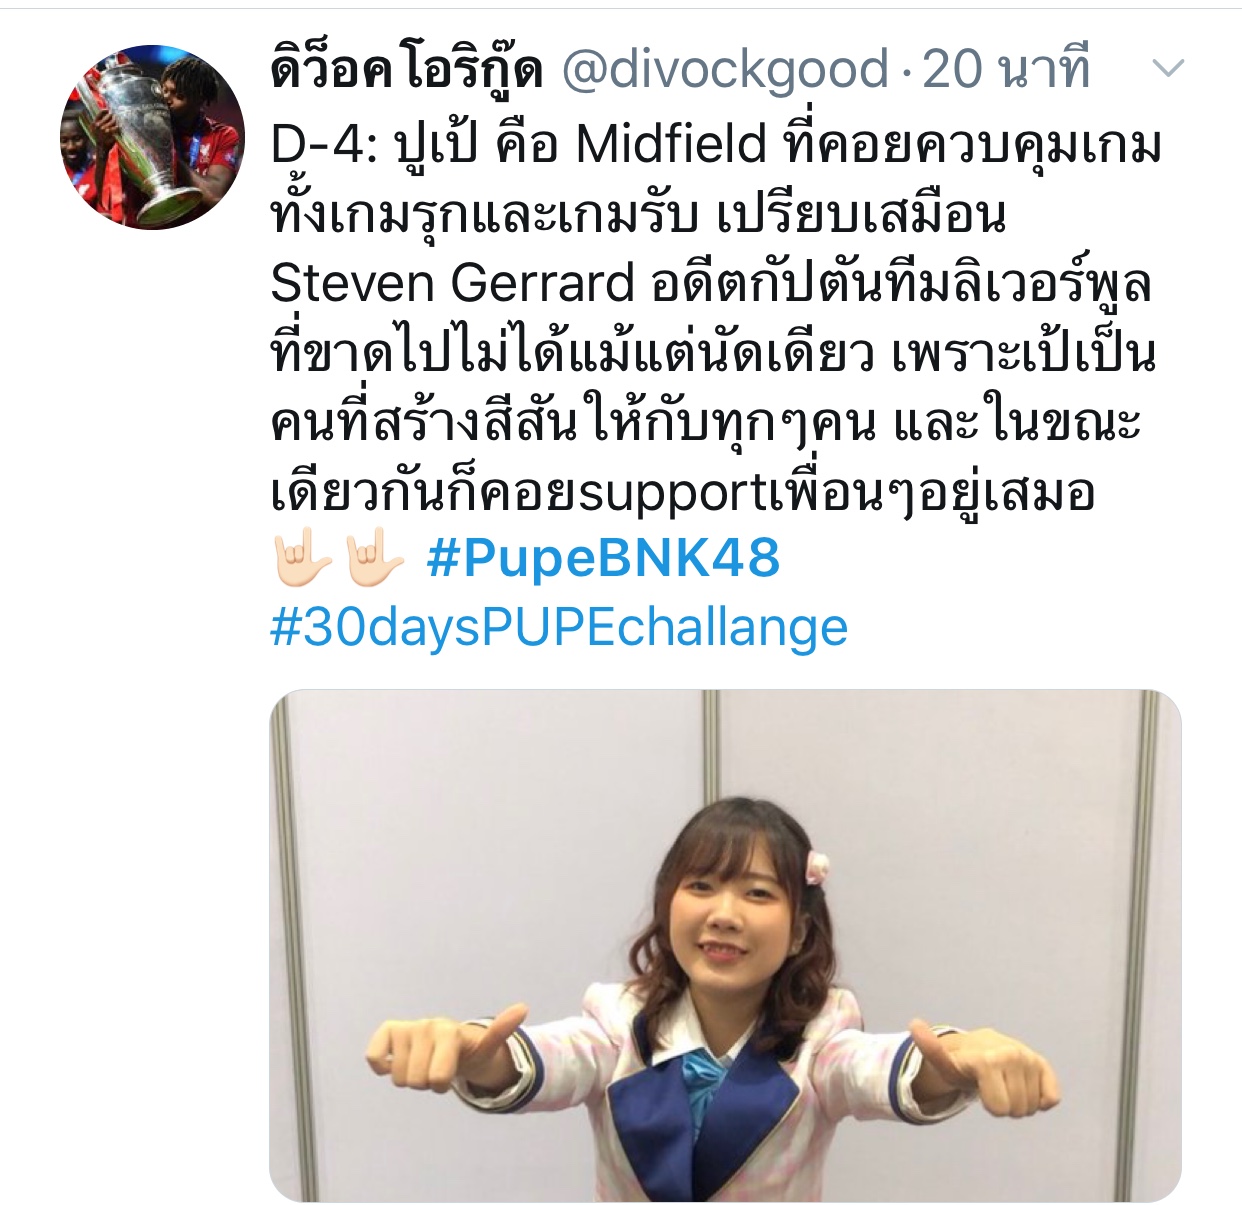Expand the tweet options chevron menu

click(x=1168, y=69)
